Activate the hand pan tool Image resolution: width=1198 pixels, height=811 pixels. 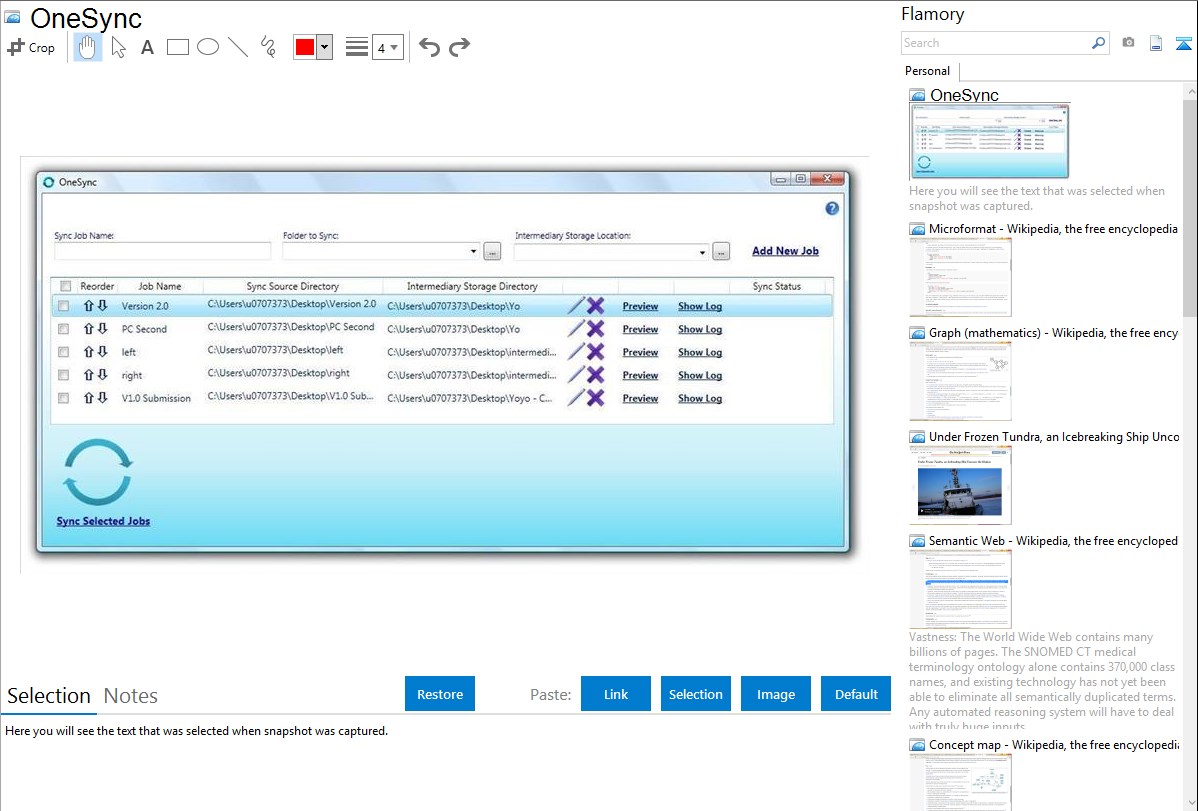click(x=87, y=47)
